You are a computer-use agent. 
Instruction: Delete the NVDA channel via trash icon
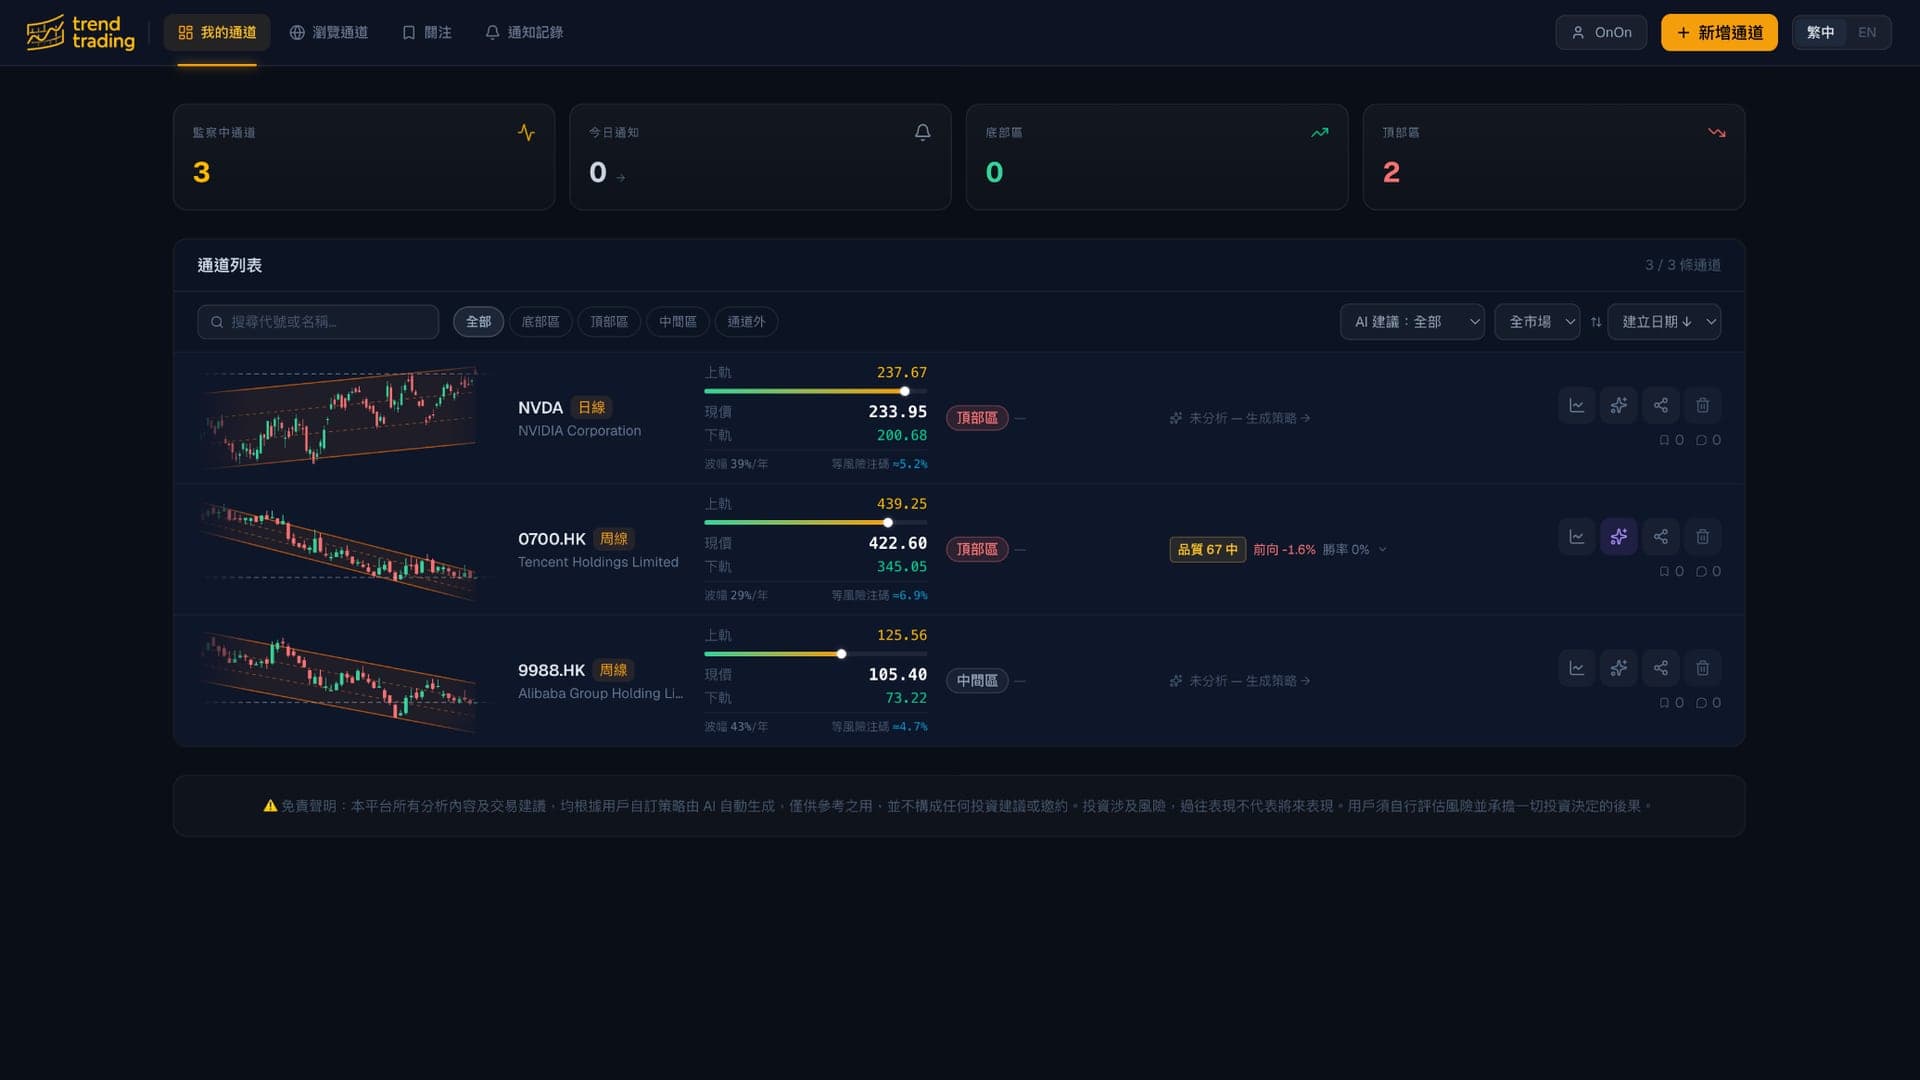coord(1702,405)
